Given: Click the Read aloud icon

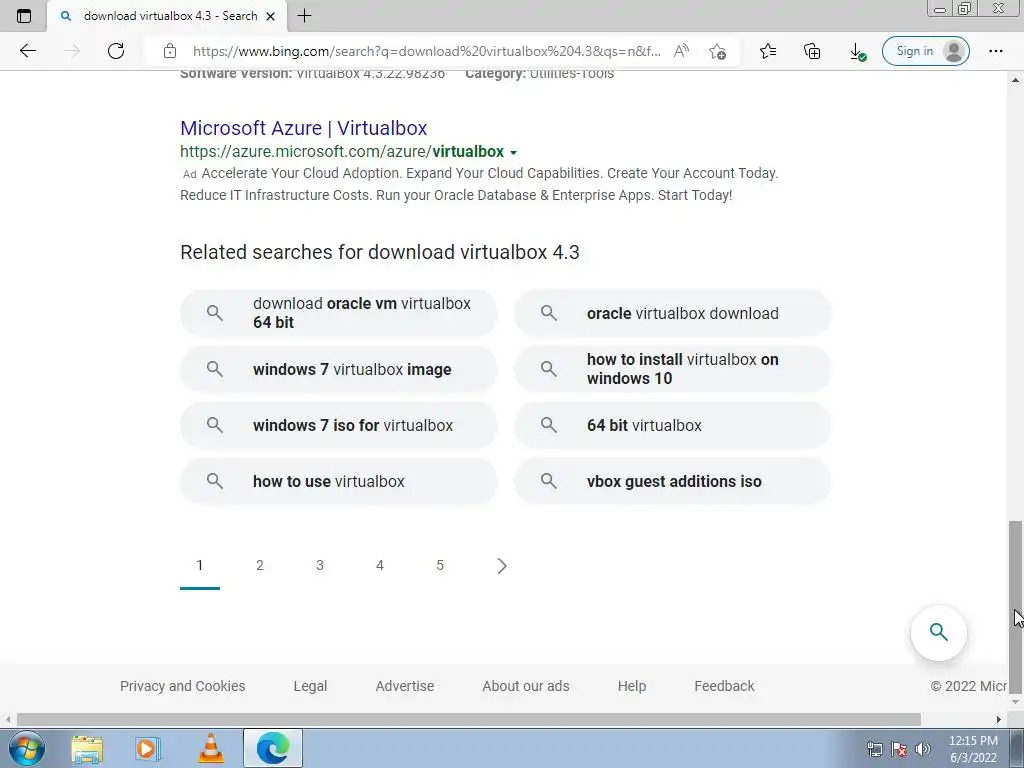Looking at the screenshot, I should tap(681, 51).
